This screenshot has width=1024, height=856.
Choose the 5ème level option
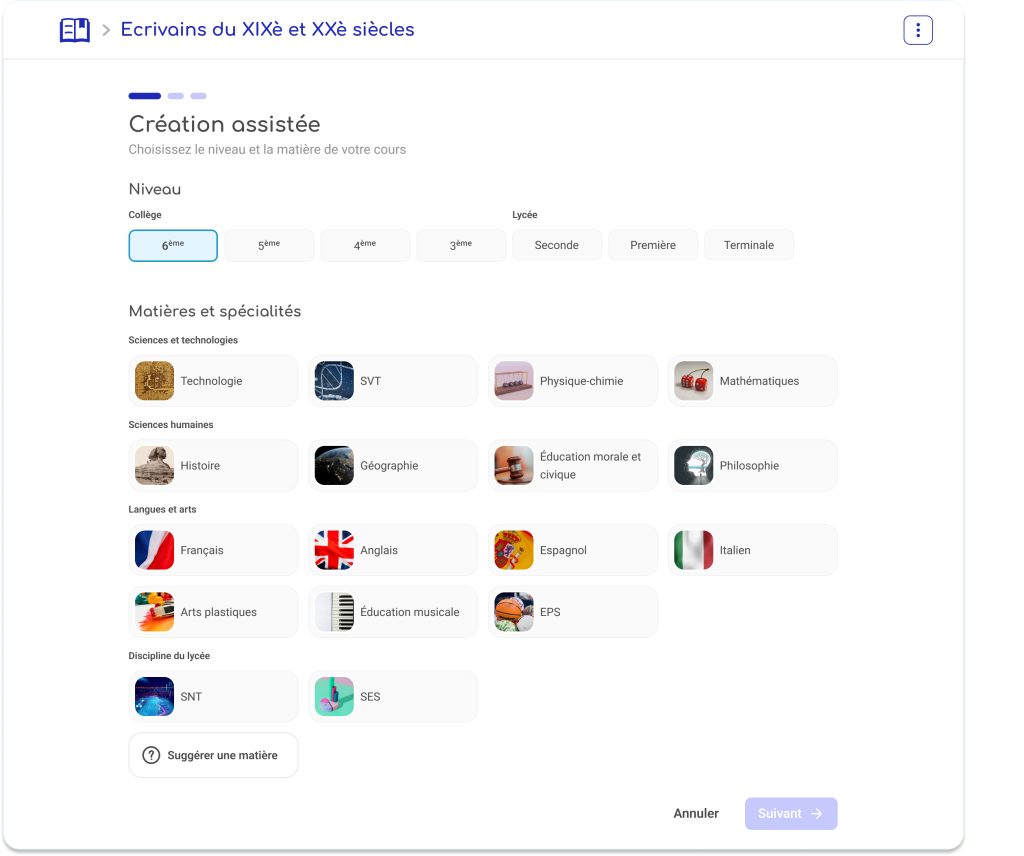pyautogui.click(x=269, y=245)
